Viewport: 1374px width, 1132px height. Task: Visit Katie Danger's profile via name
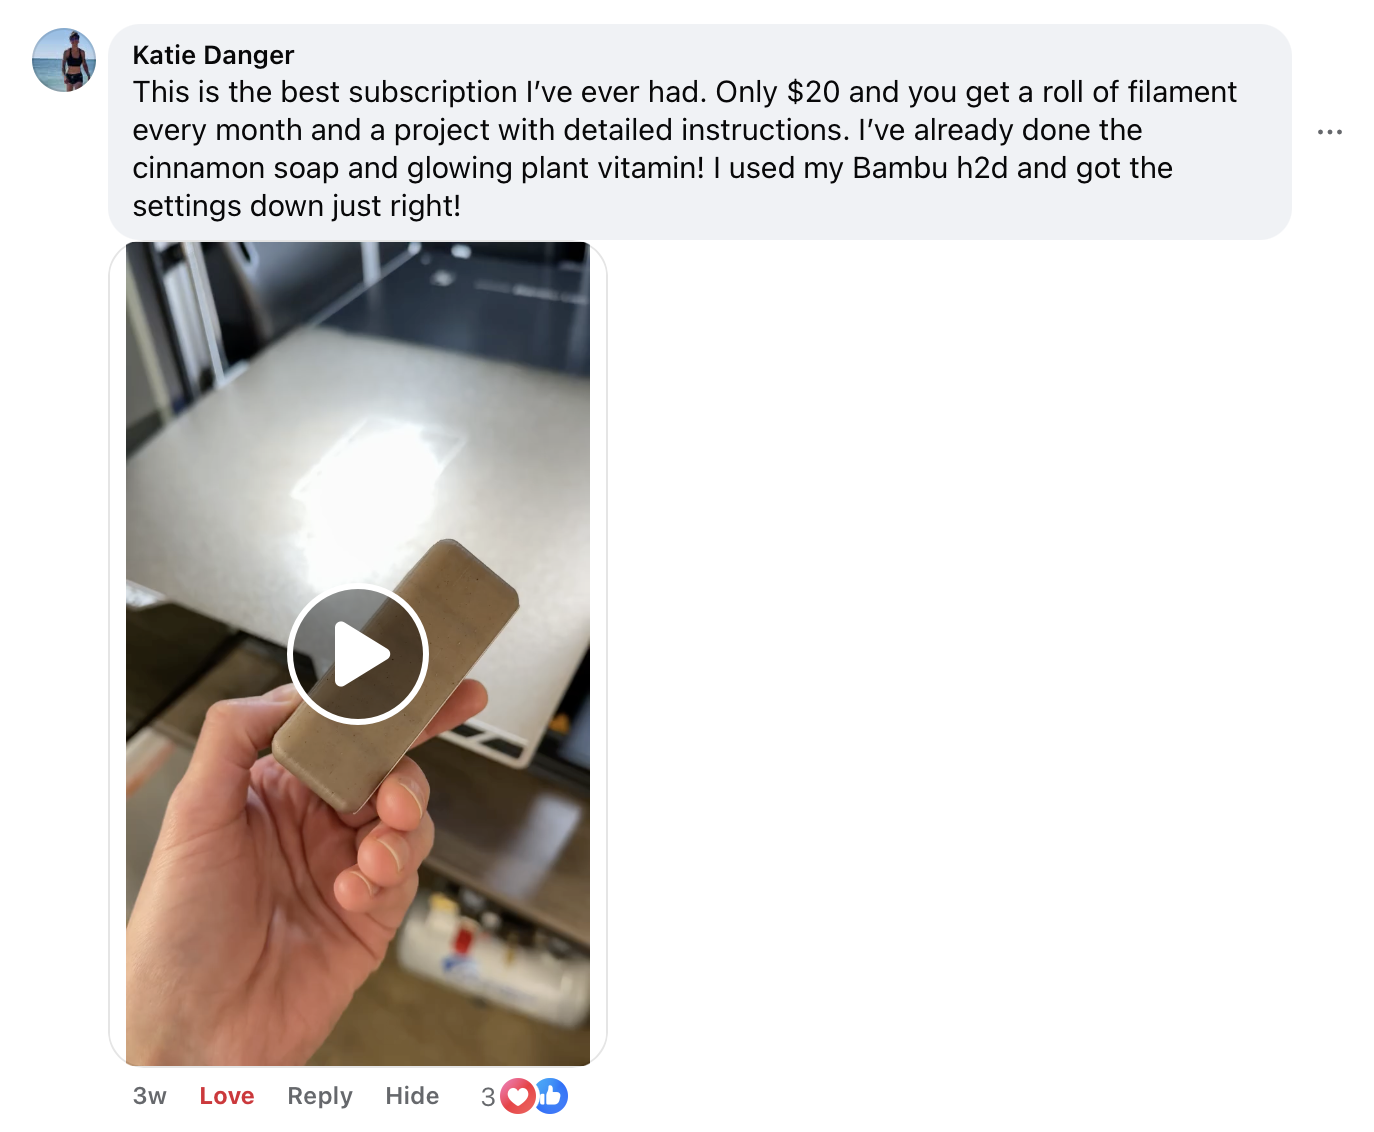(213, 55)
